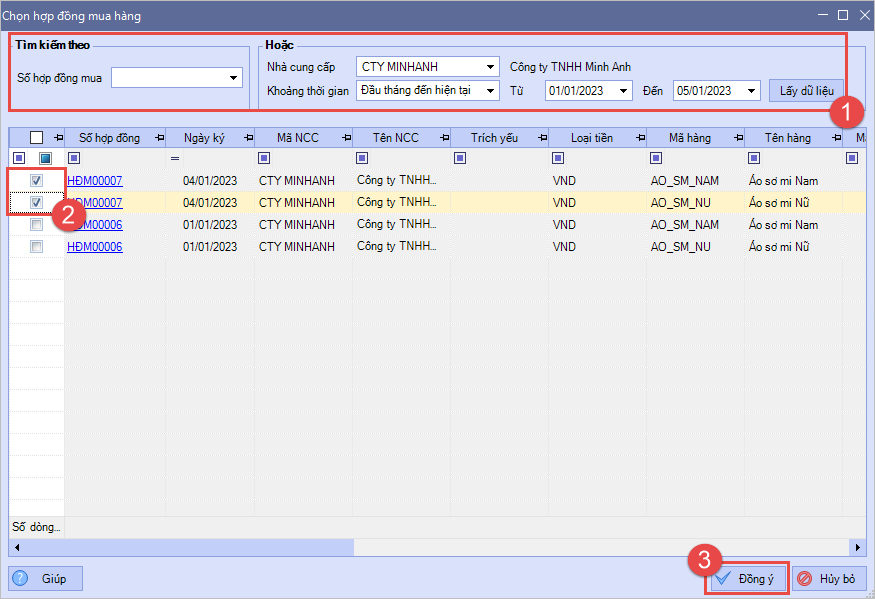
Task: Click the blue help icon beside Giúp
Action: click(x=22, y=579)
